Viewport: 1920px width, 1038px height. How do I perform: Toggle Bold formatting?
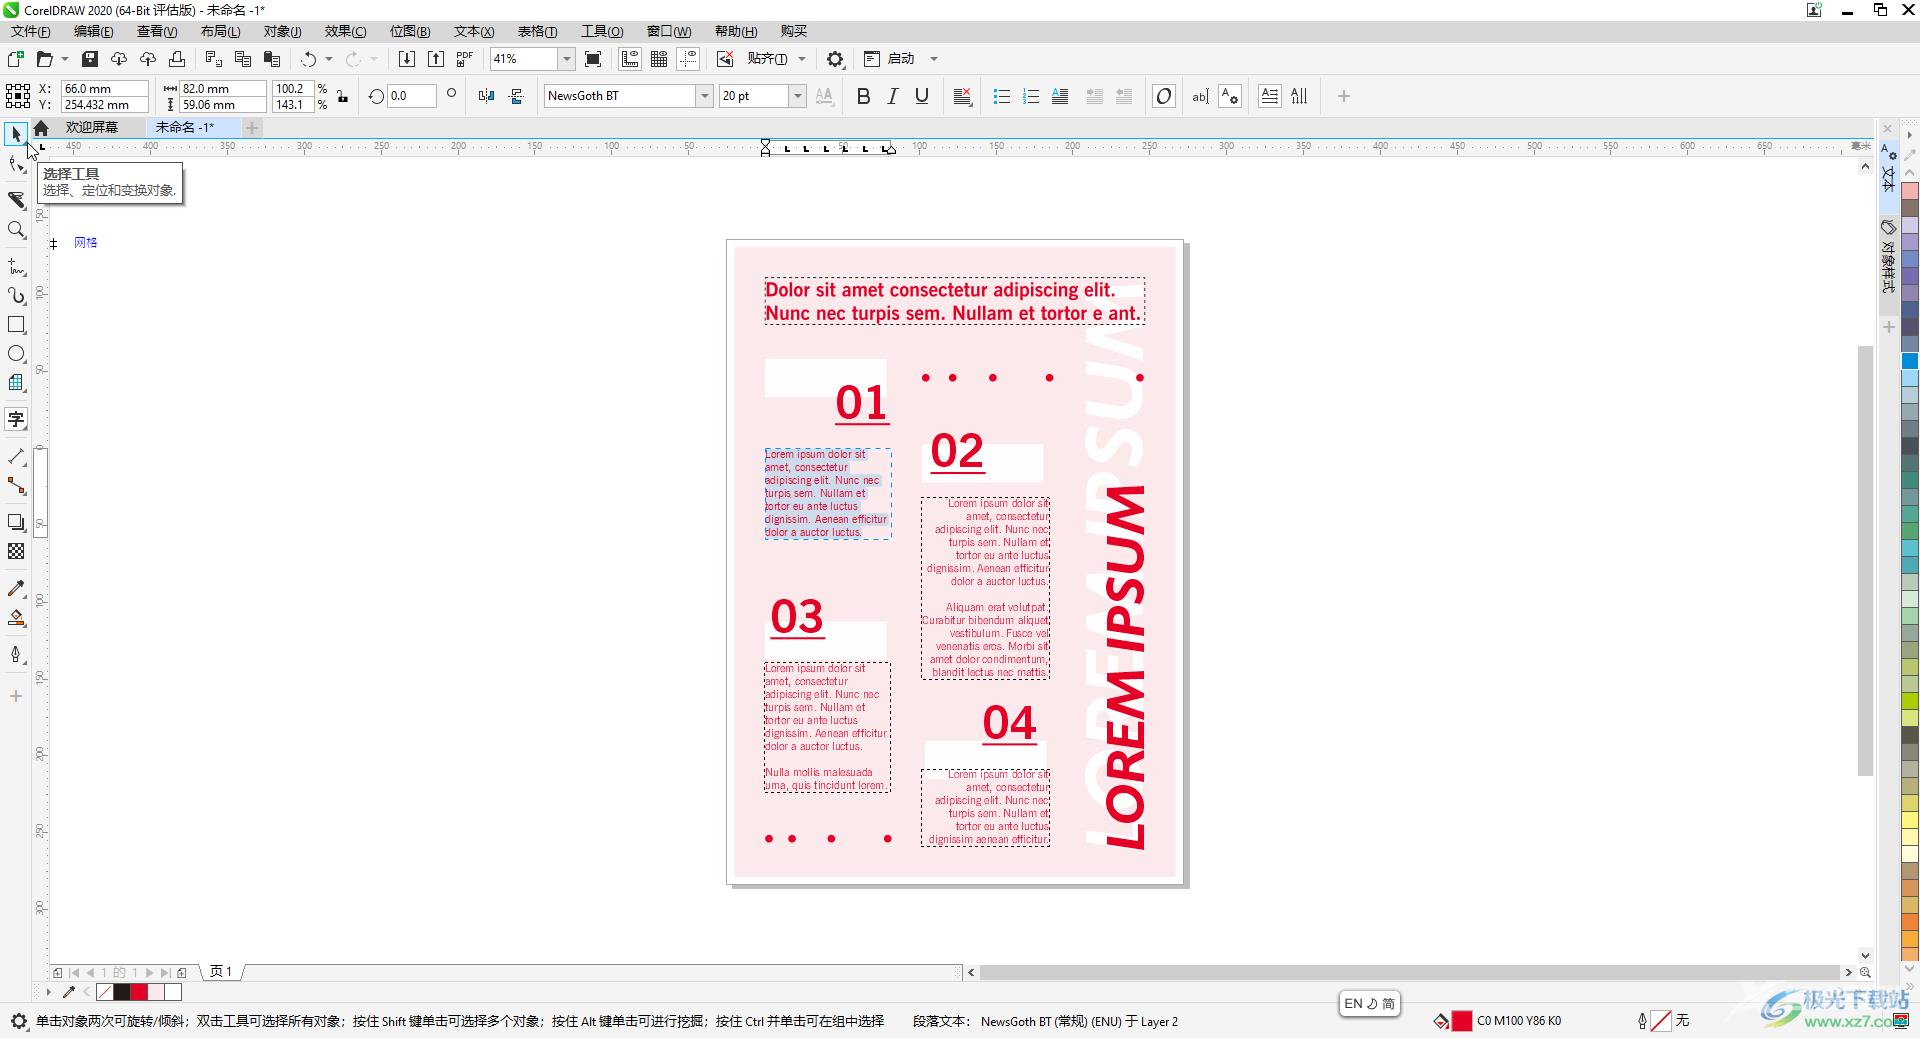pyautogui.click(x=864, y=96)
